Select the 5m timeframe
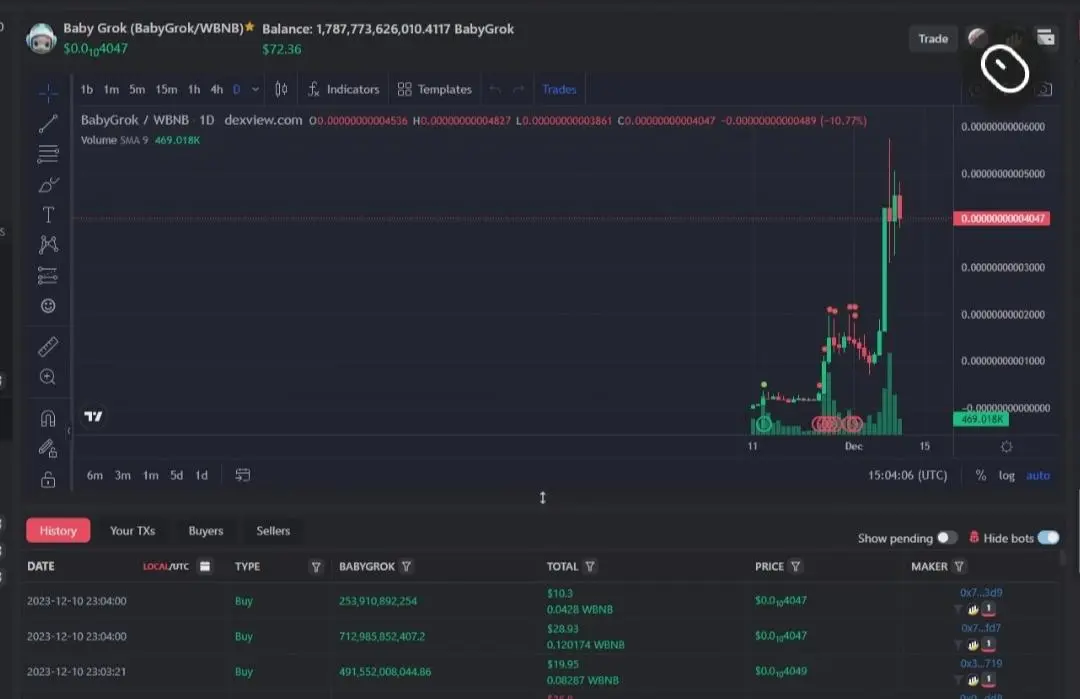Viewport: 1080px width, 699px height. coord(137,89)
